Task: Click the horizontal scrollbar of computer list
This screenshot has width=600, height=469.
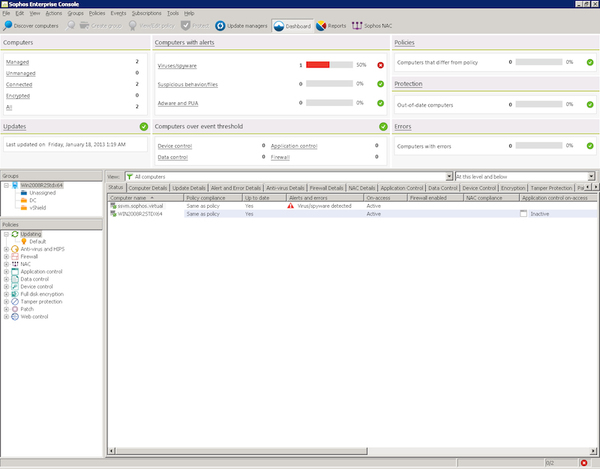Action: [x=241, y=451]
